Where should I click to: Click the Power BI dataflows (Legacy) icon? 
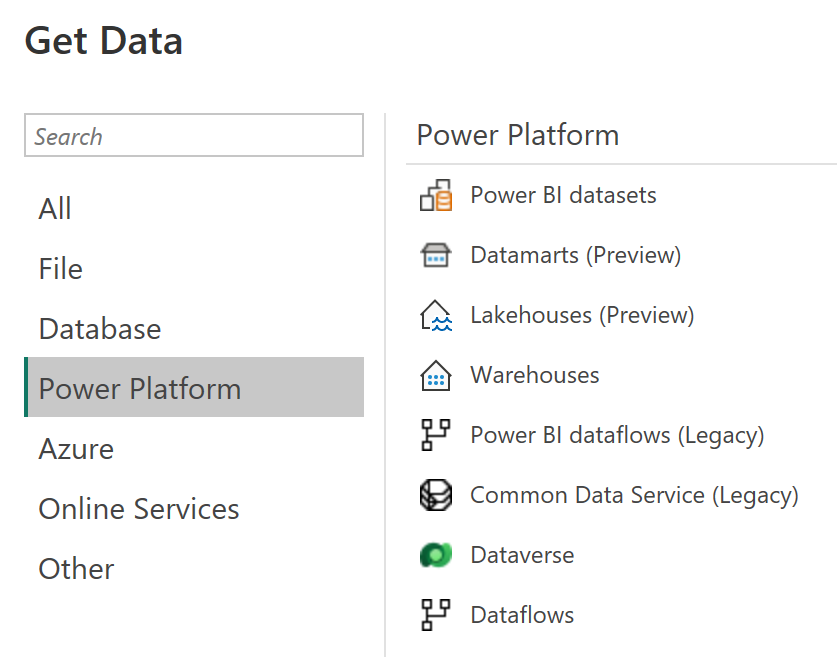(436, 435)
